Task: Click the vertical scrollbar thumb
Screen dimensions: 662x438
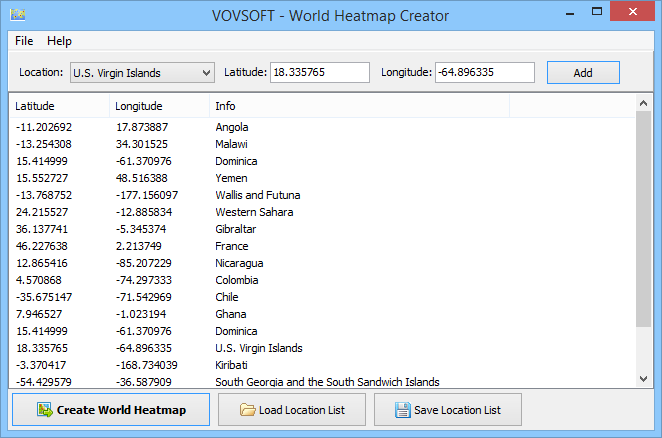Action: [643, 219]
